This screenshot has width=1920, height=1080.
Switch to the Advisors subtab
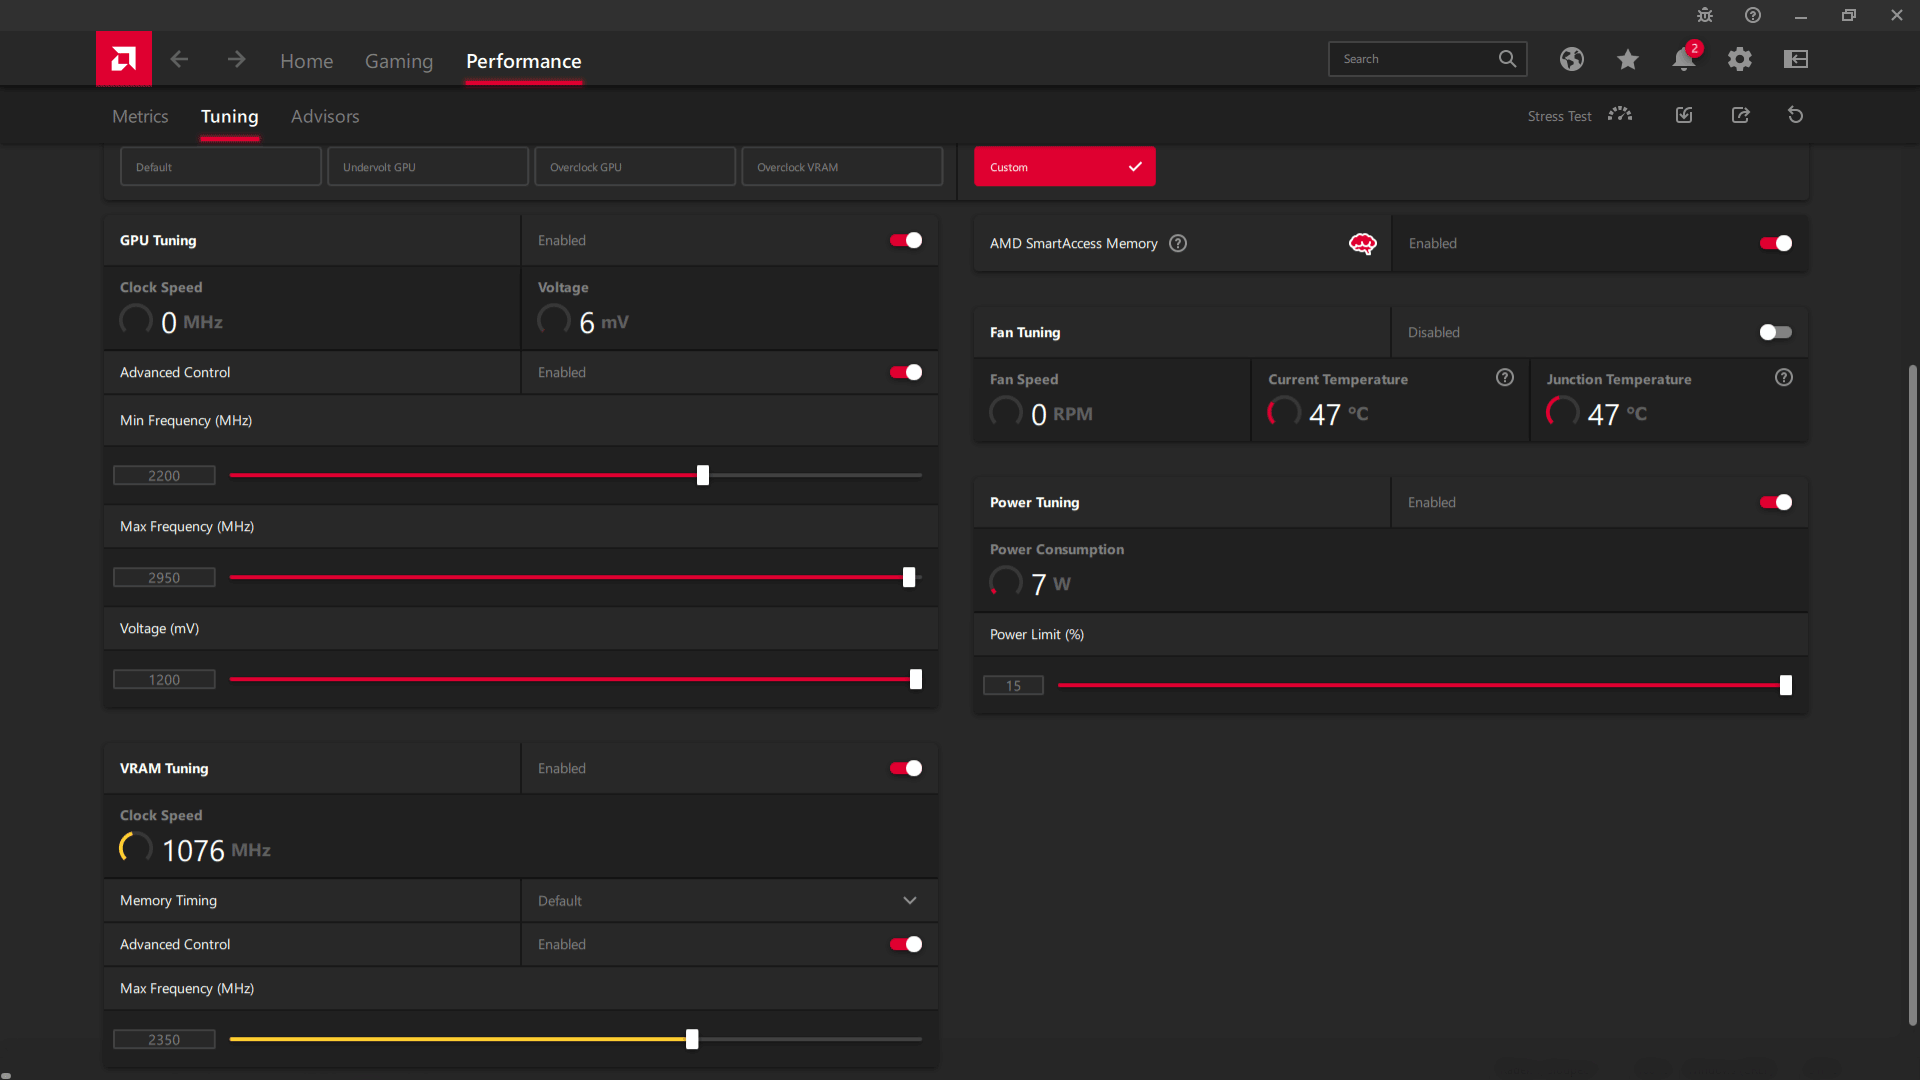[x=325, y=116]
